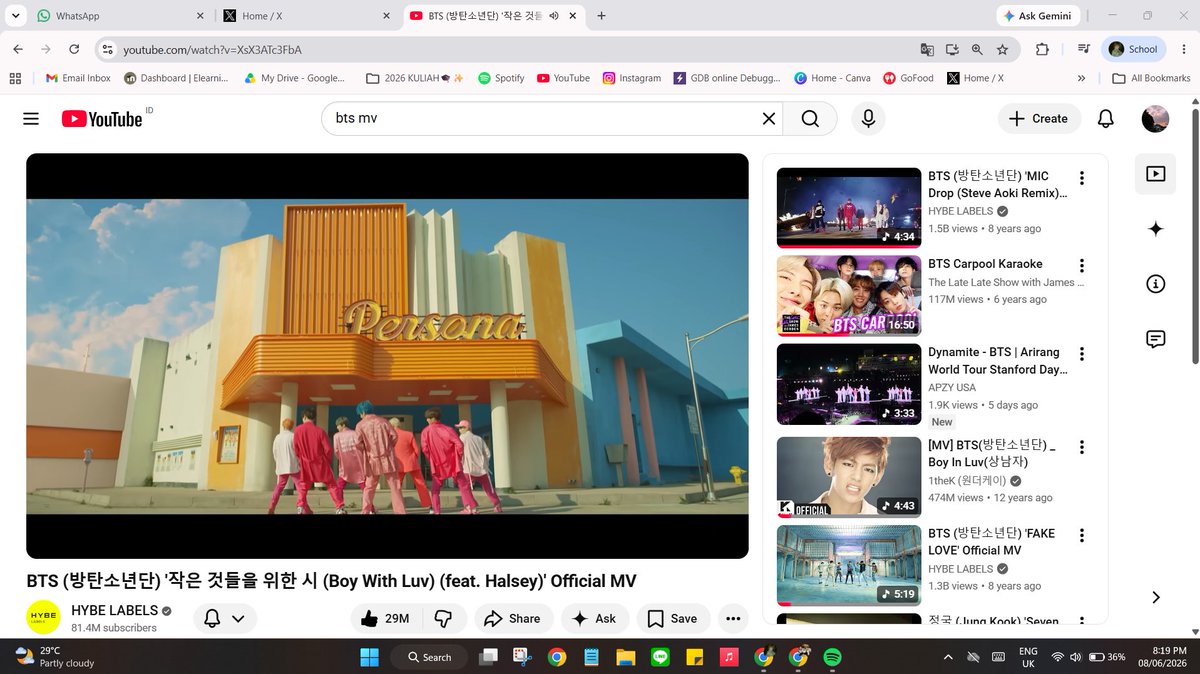Open the HYBE LABELS channel link
The height and width of the screenshot is (674, 1200).
coord(114,610)
